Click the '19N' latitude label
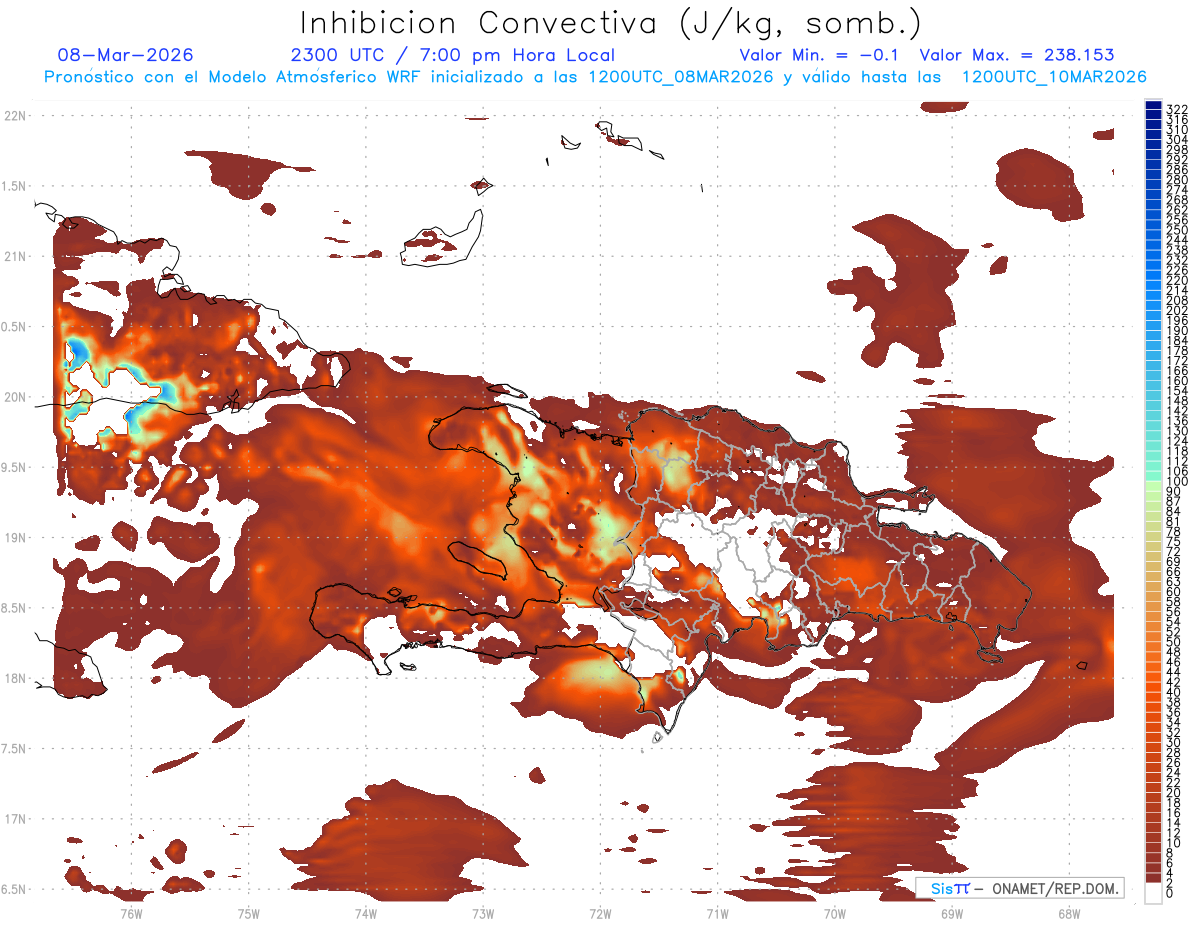This screenshot has height=927, width=1200. [x=15, y=538]
